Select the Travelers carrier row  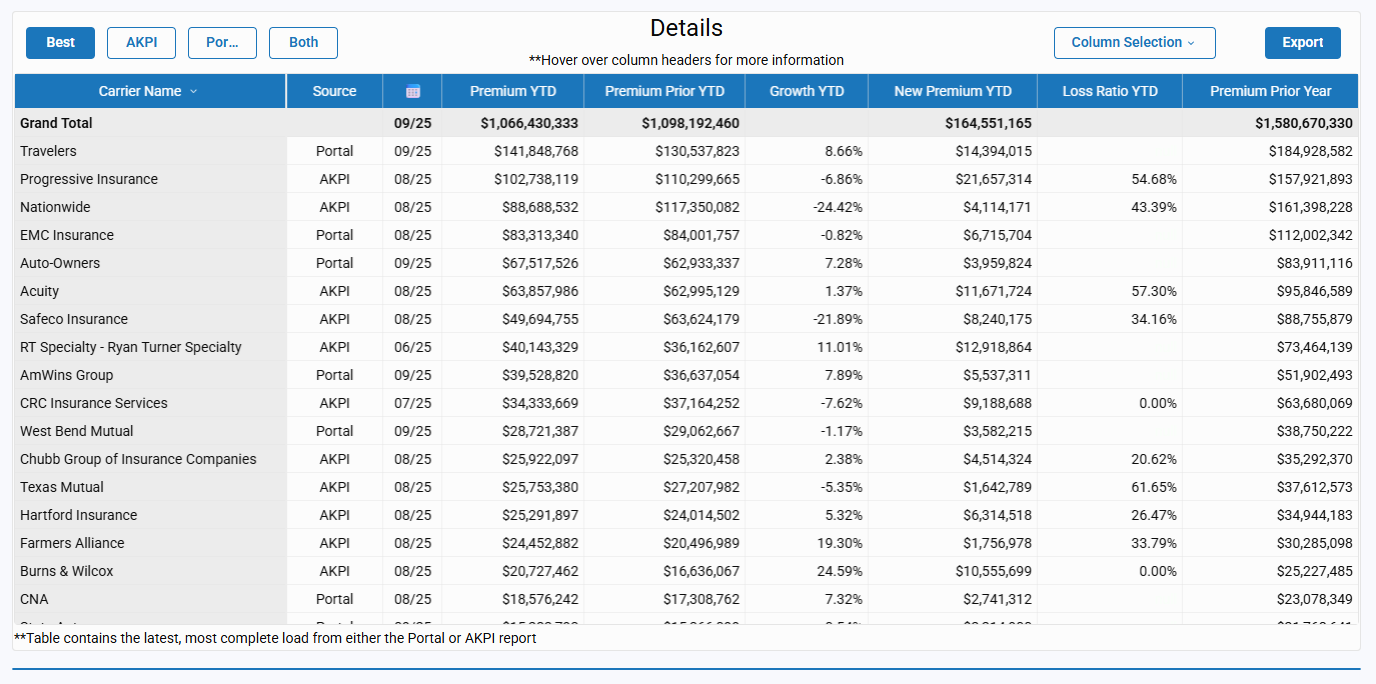pyautogui.click(x=48, y=151)
